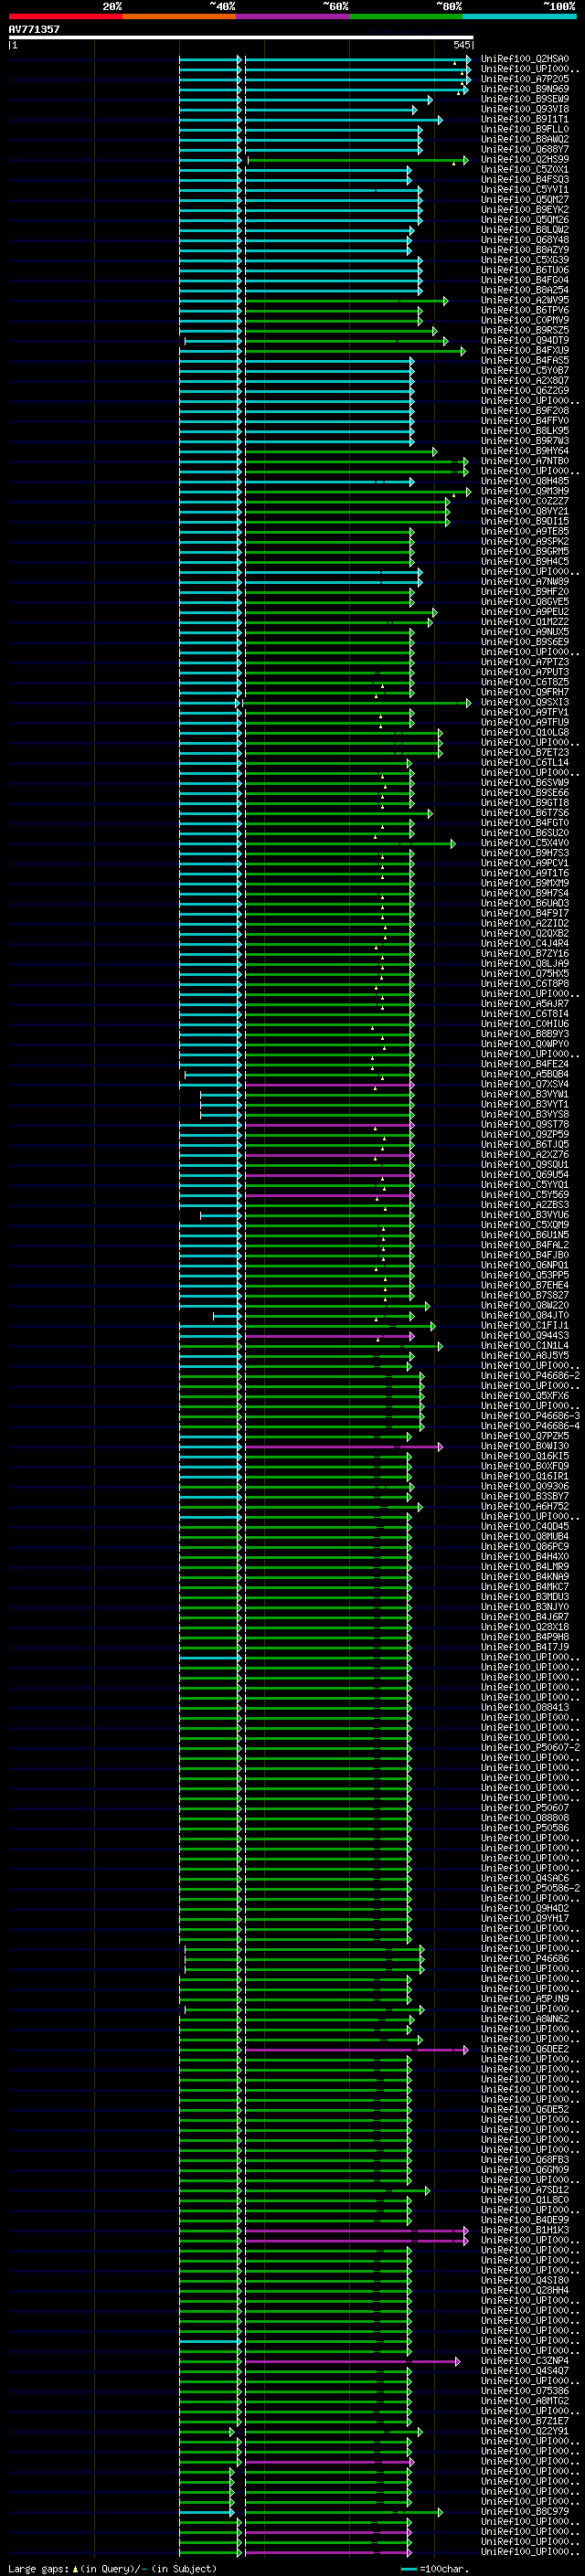Click the UniRef100_B0WI30 label

point(525,1446)
